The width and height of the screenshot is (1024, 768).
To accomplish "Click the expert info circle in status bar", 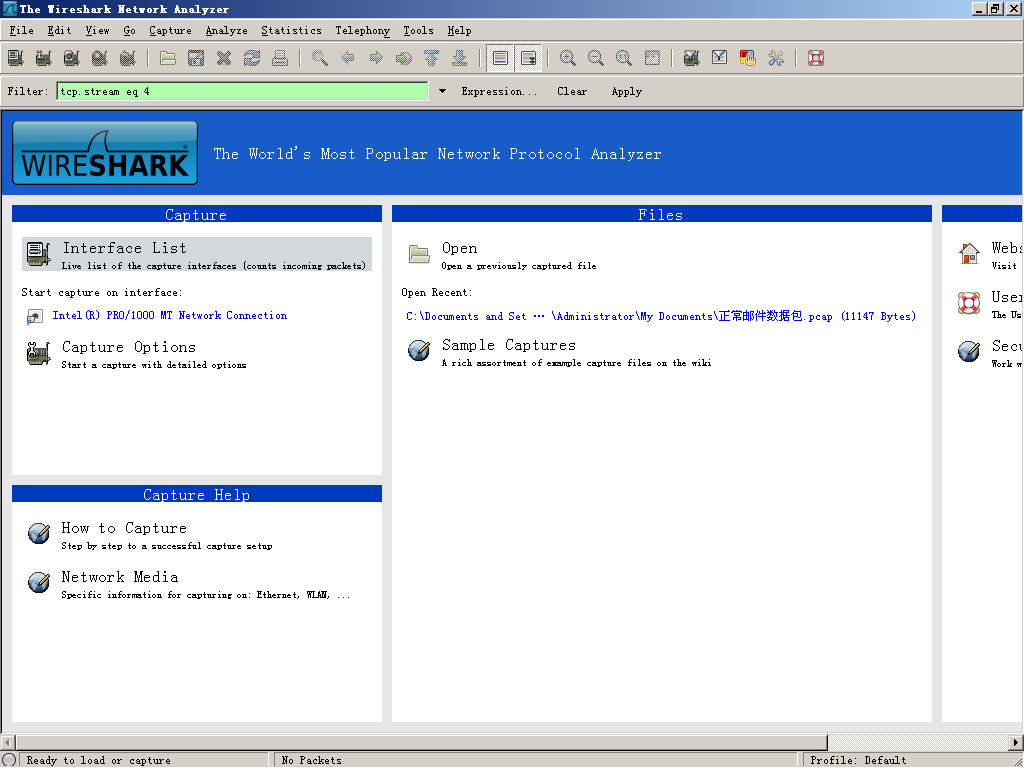I will pyautogui.click(x=9, y=760).
